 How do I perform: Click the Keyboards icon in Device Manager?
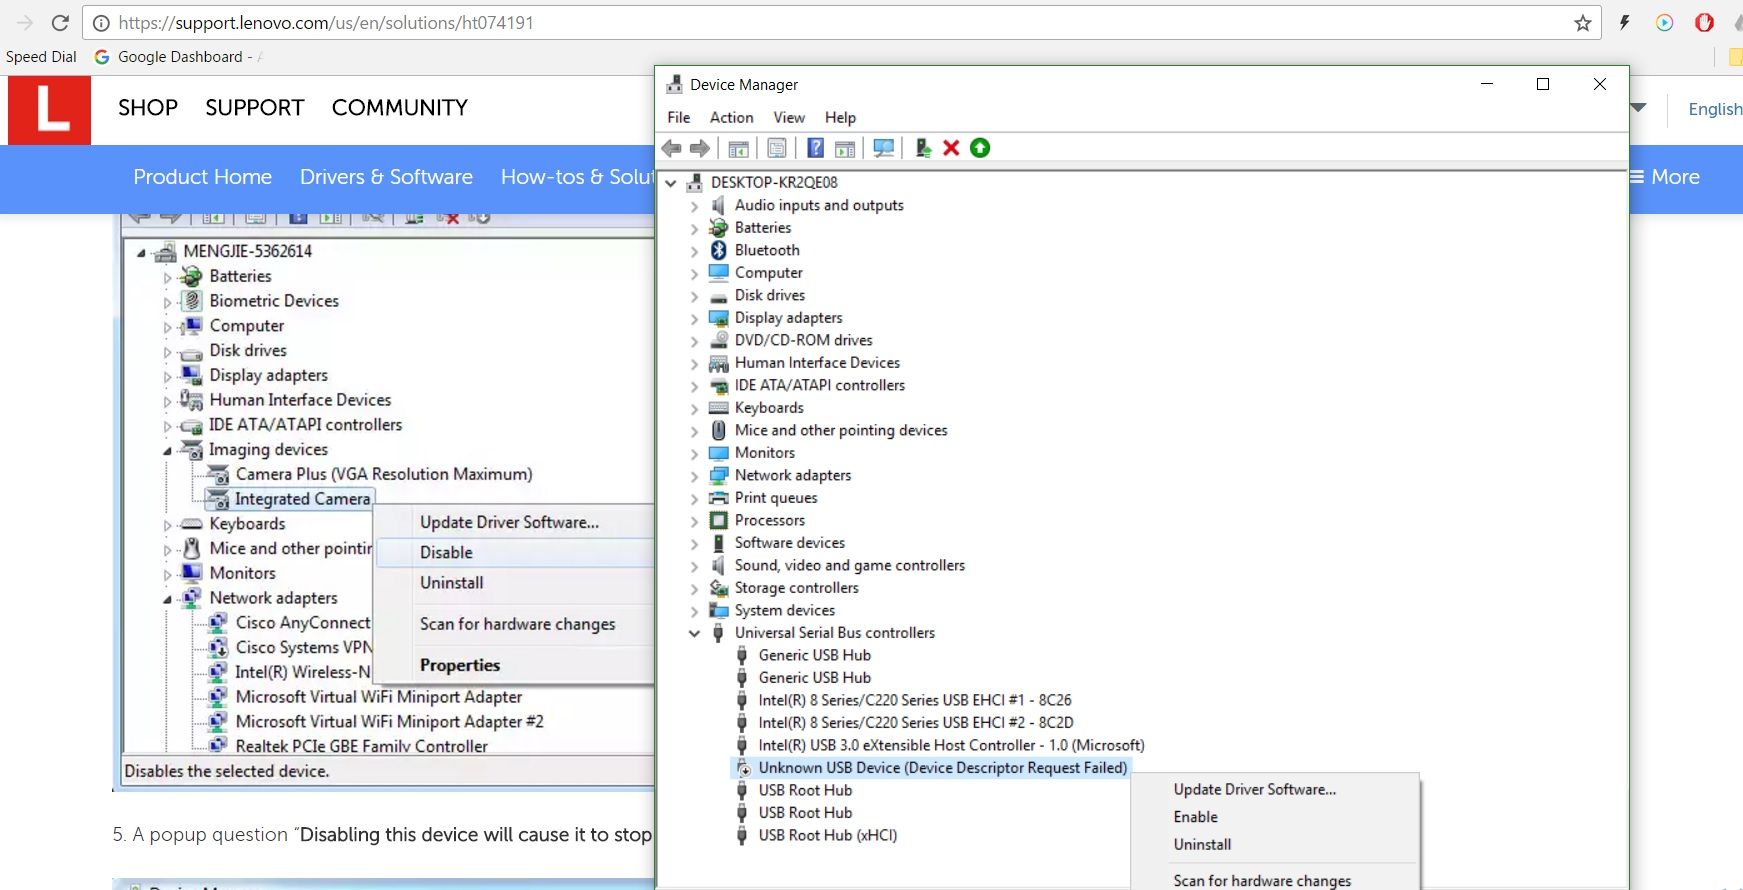click(x=718, y=408)
